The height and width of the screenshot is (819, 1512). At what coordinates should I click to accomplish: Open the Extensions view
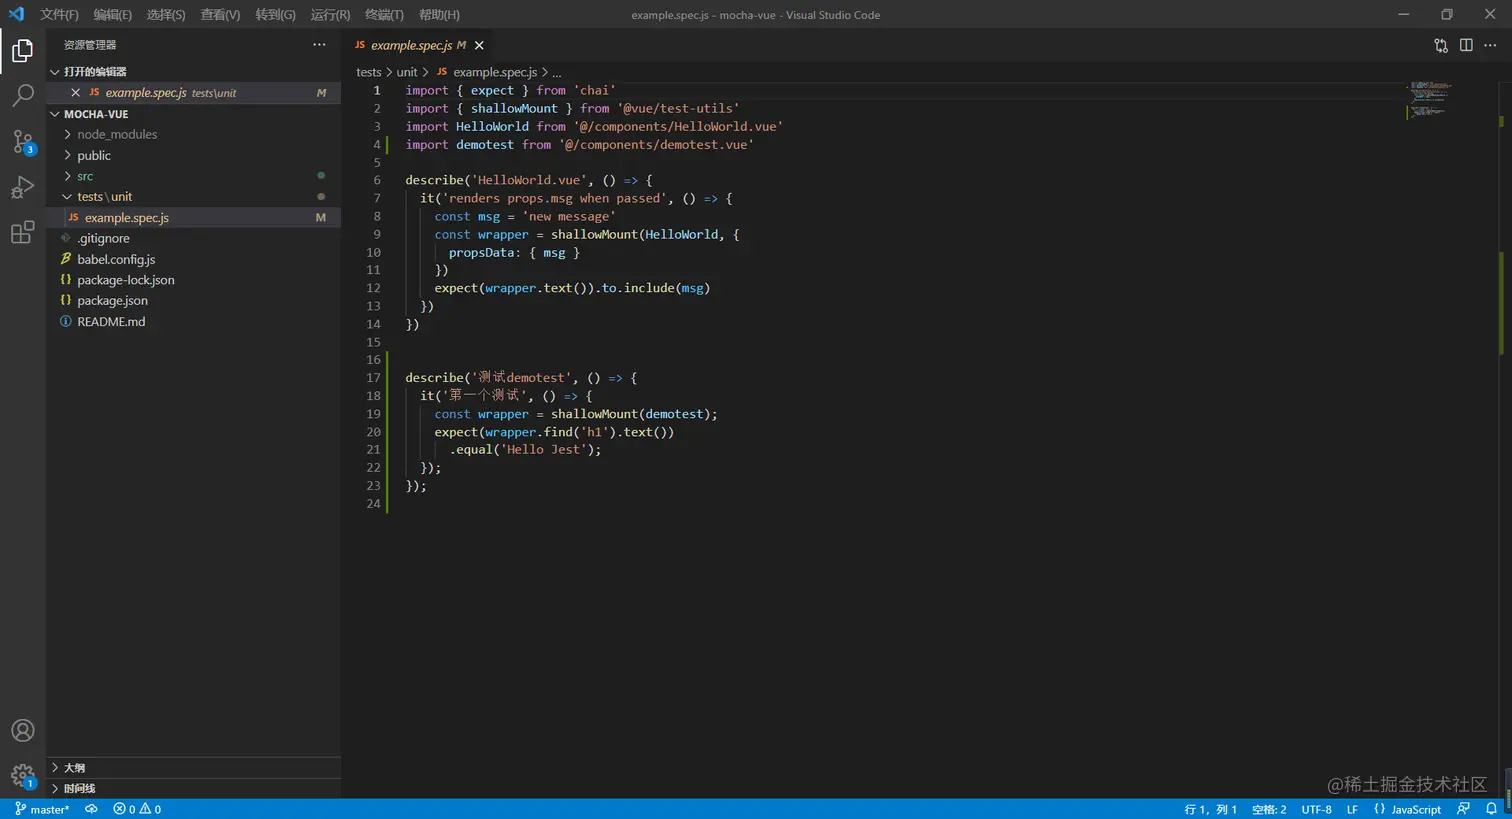[x=22, y=233]
